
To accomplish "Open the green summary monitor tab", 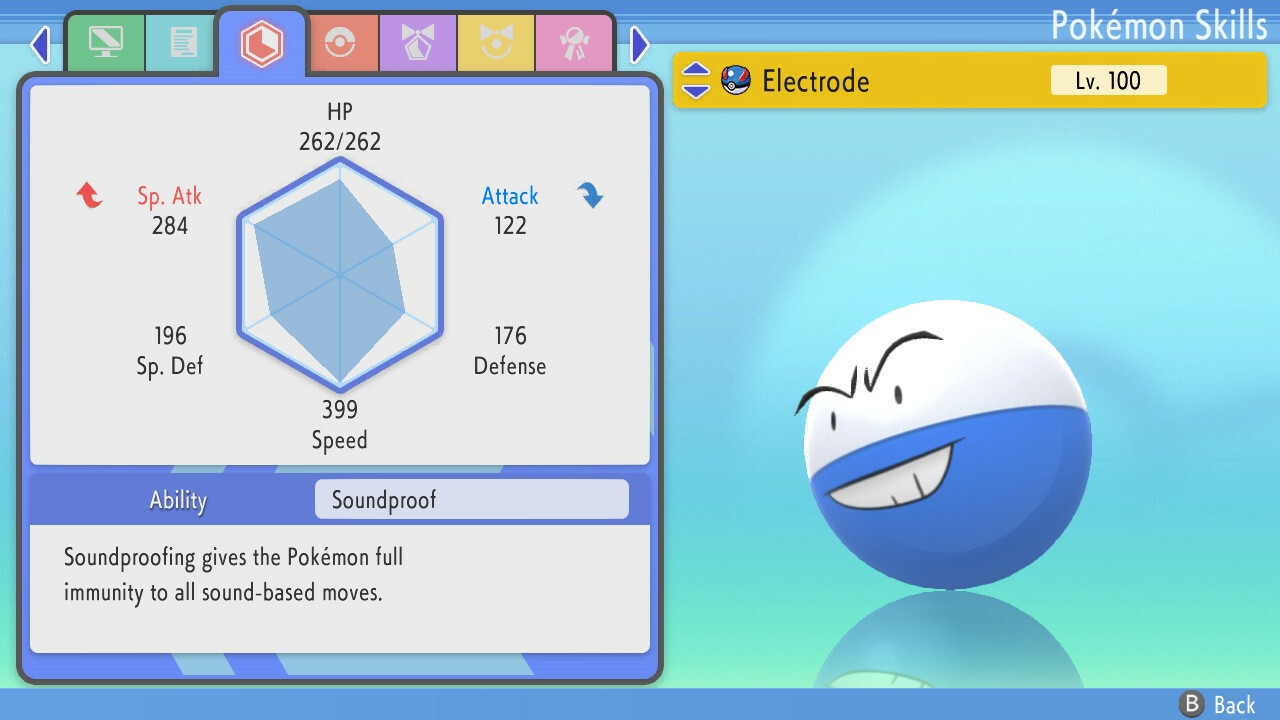I will (x=105, y=43).
